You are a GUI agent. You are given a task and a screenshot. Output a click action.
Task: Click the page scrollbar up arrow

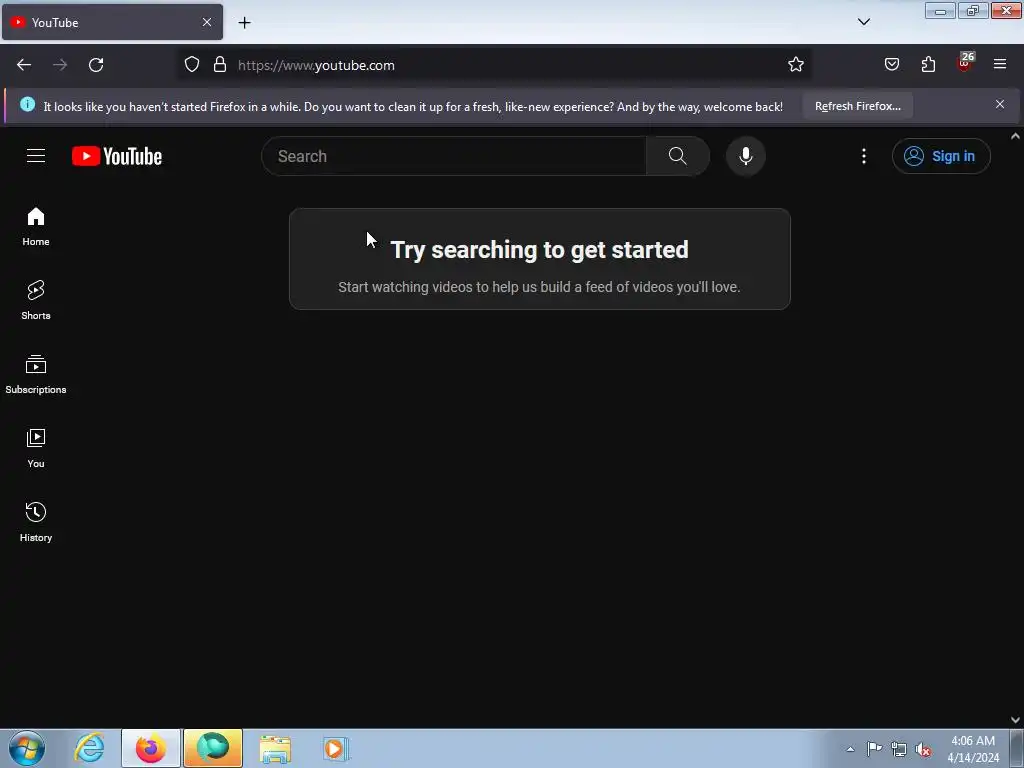click(1015, 136)
